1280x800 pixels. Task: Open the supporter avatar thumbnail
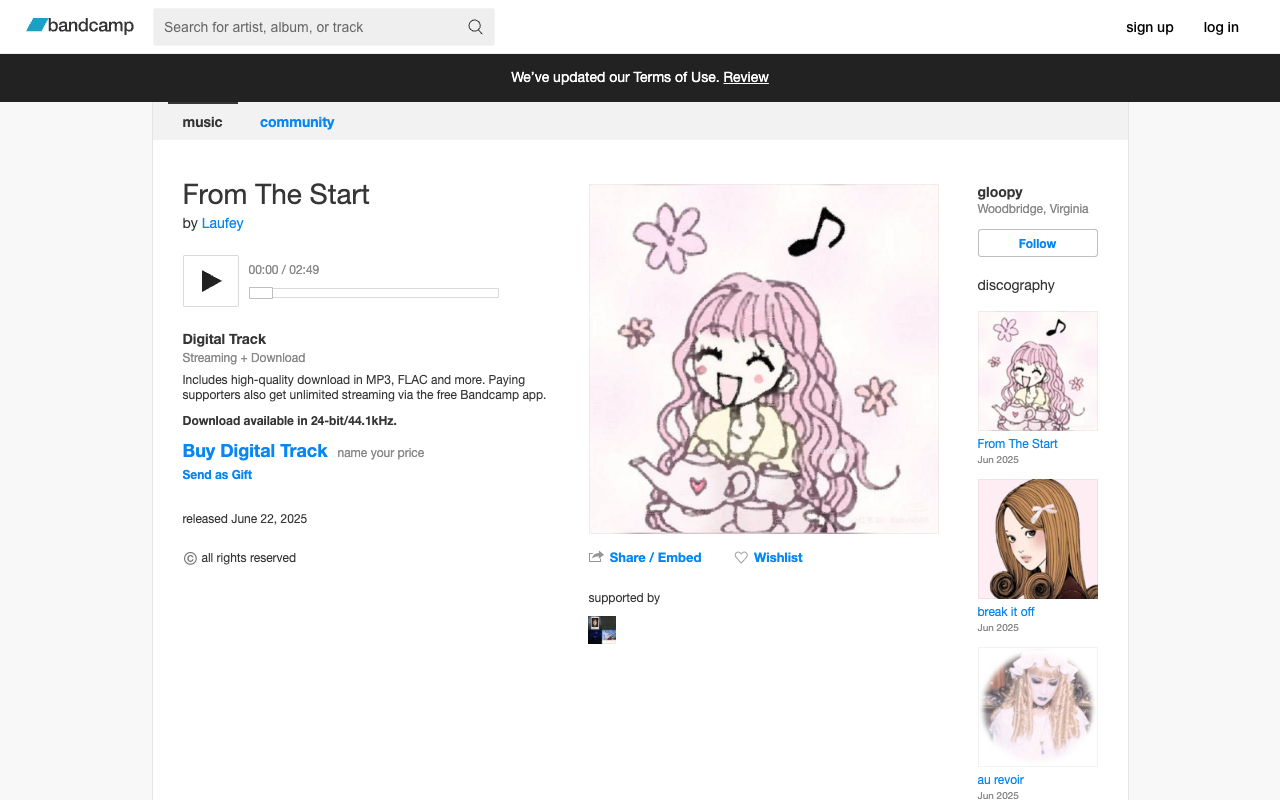click(602, 630)
